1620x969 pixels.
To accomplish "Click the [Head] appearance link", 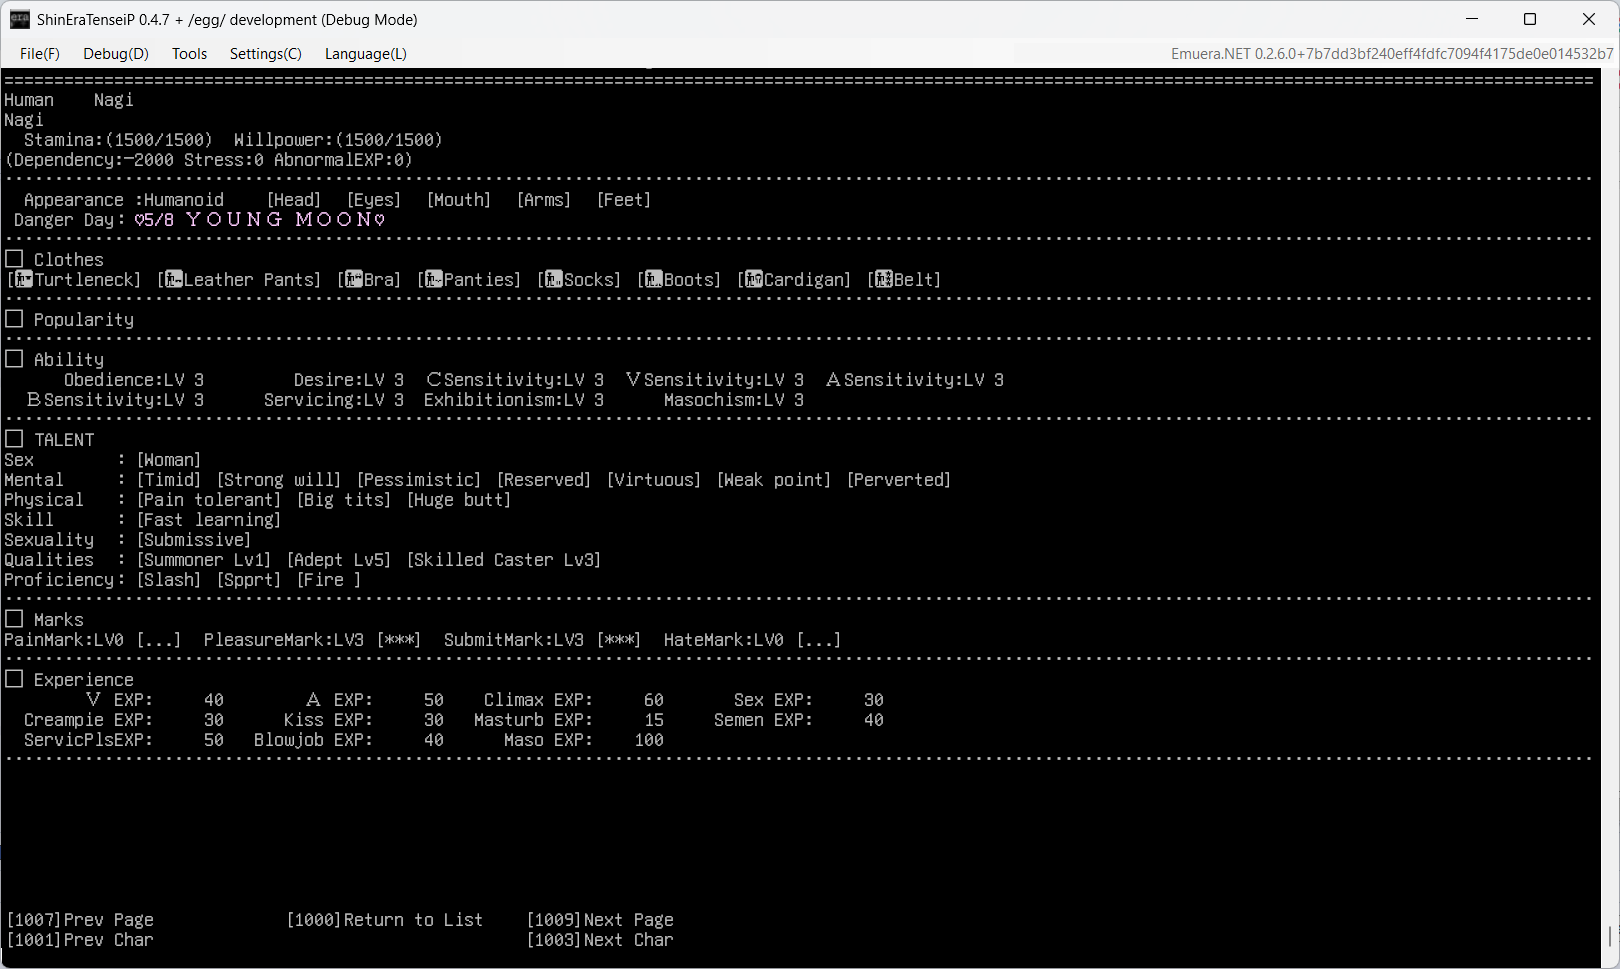I will [294, 200].
